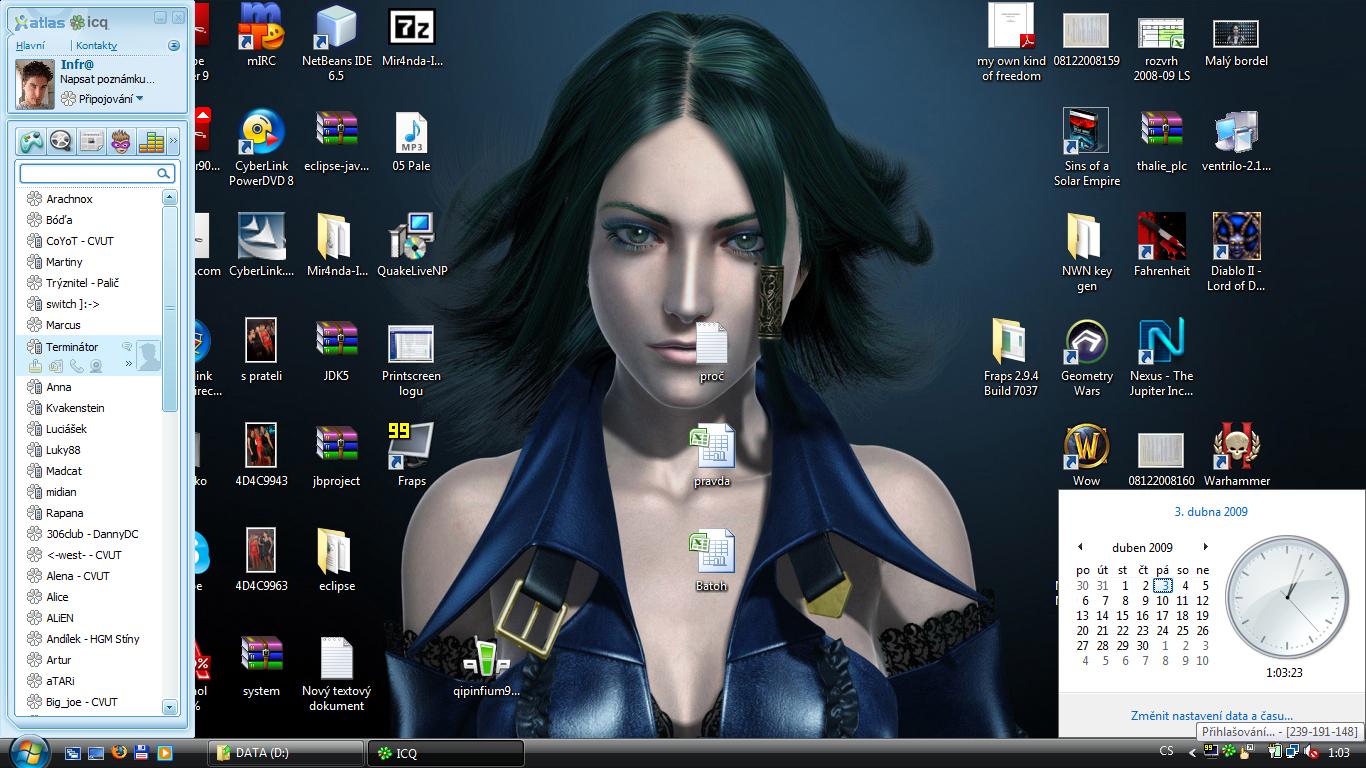The image size is (1366, 768).
Task: Click the games controller icon in ICQ toolbar
Action: coord(30,141)
